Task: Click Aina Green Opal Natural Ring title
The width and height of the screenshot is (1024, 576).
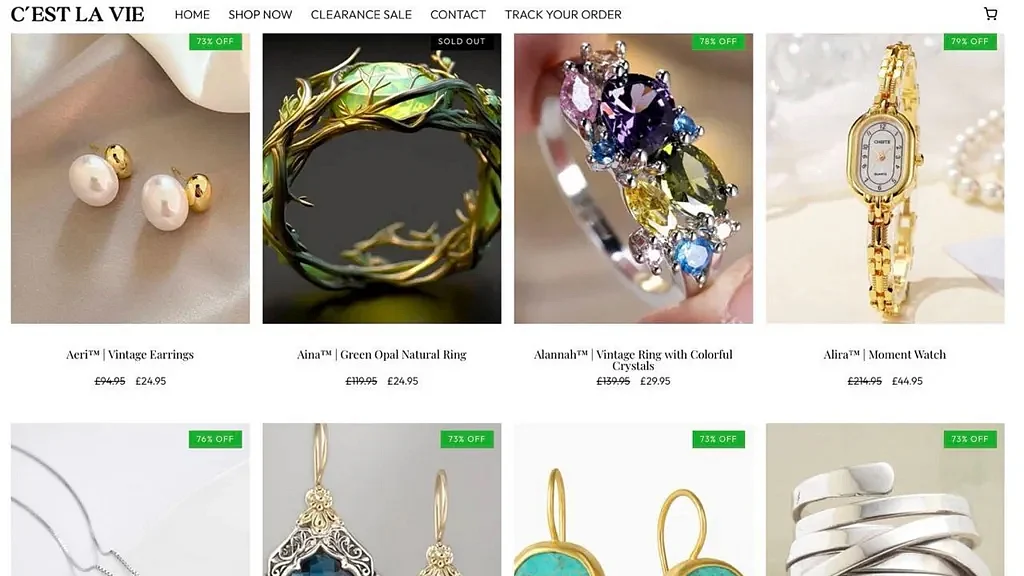Action: coord(382,355)
